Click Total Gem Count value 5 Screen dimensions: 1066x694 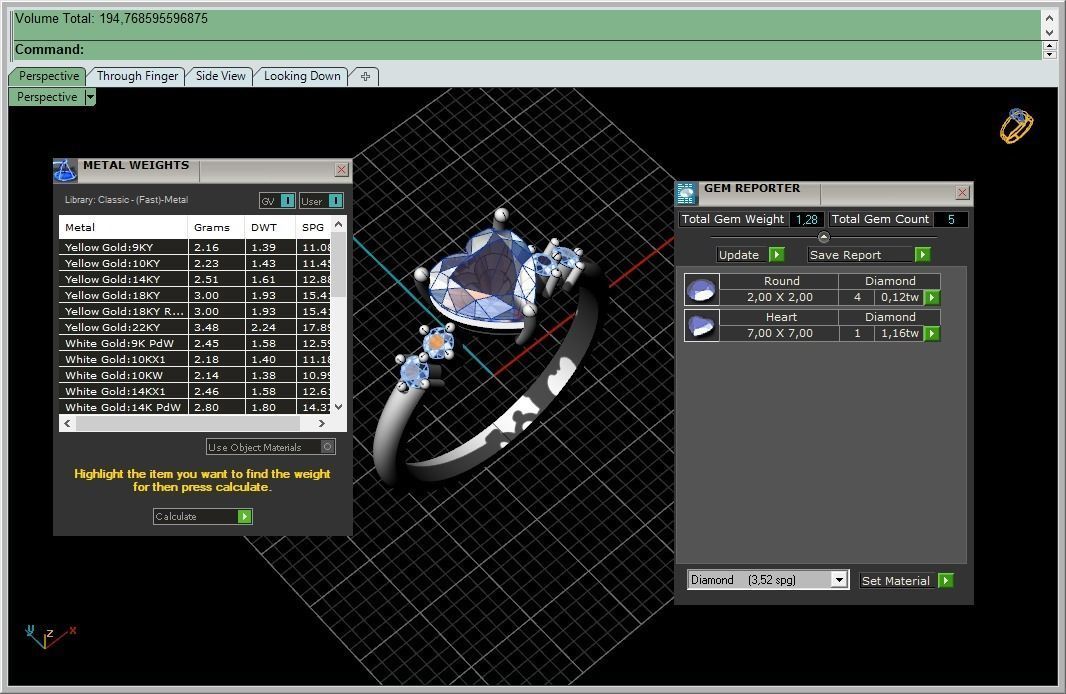pyautogui.click(x=951, y=220)
